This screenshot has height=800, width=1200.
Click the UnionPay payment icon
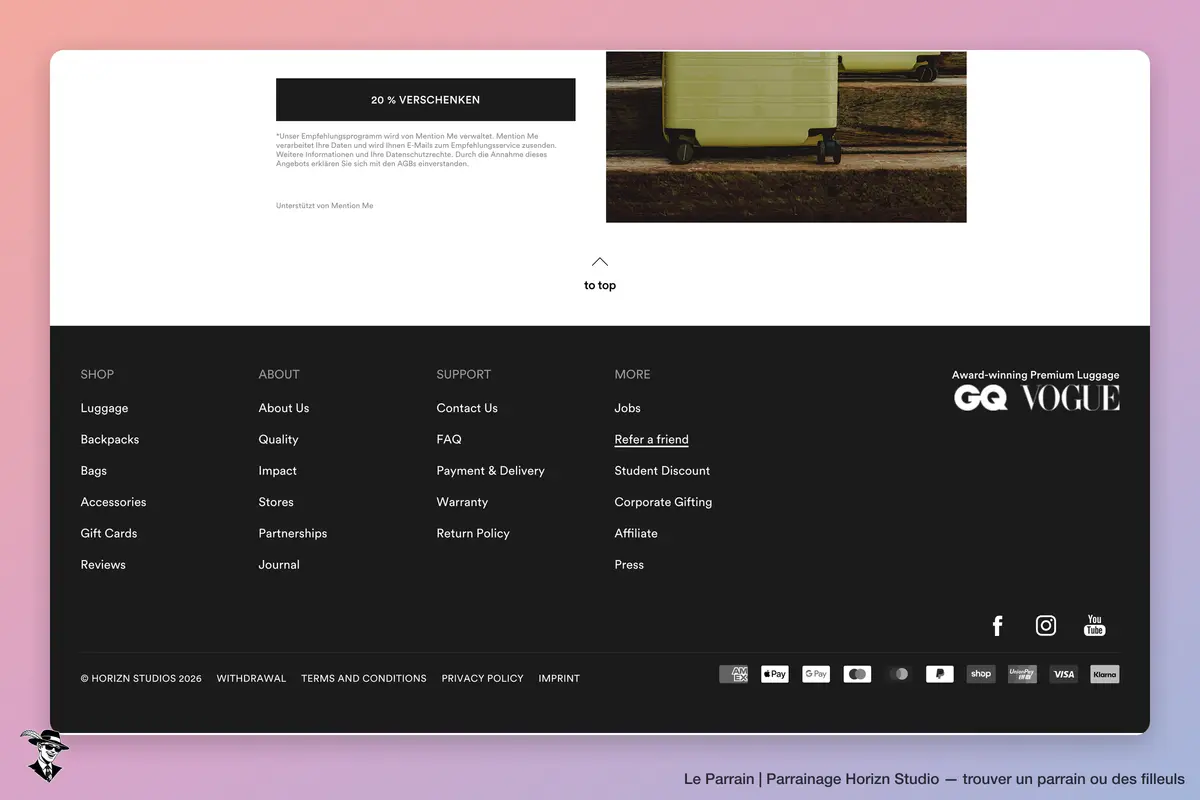(1022, 674)
